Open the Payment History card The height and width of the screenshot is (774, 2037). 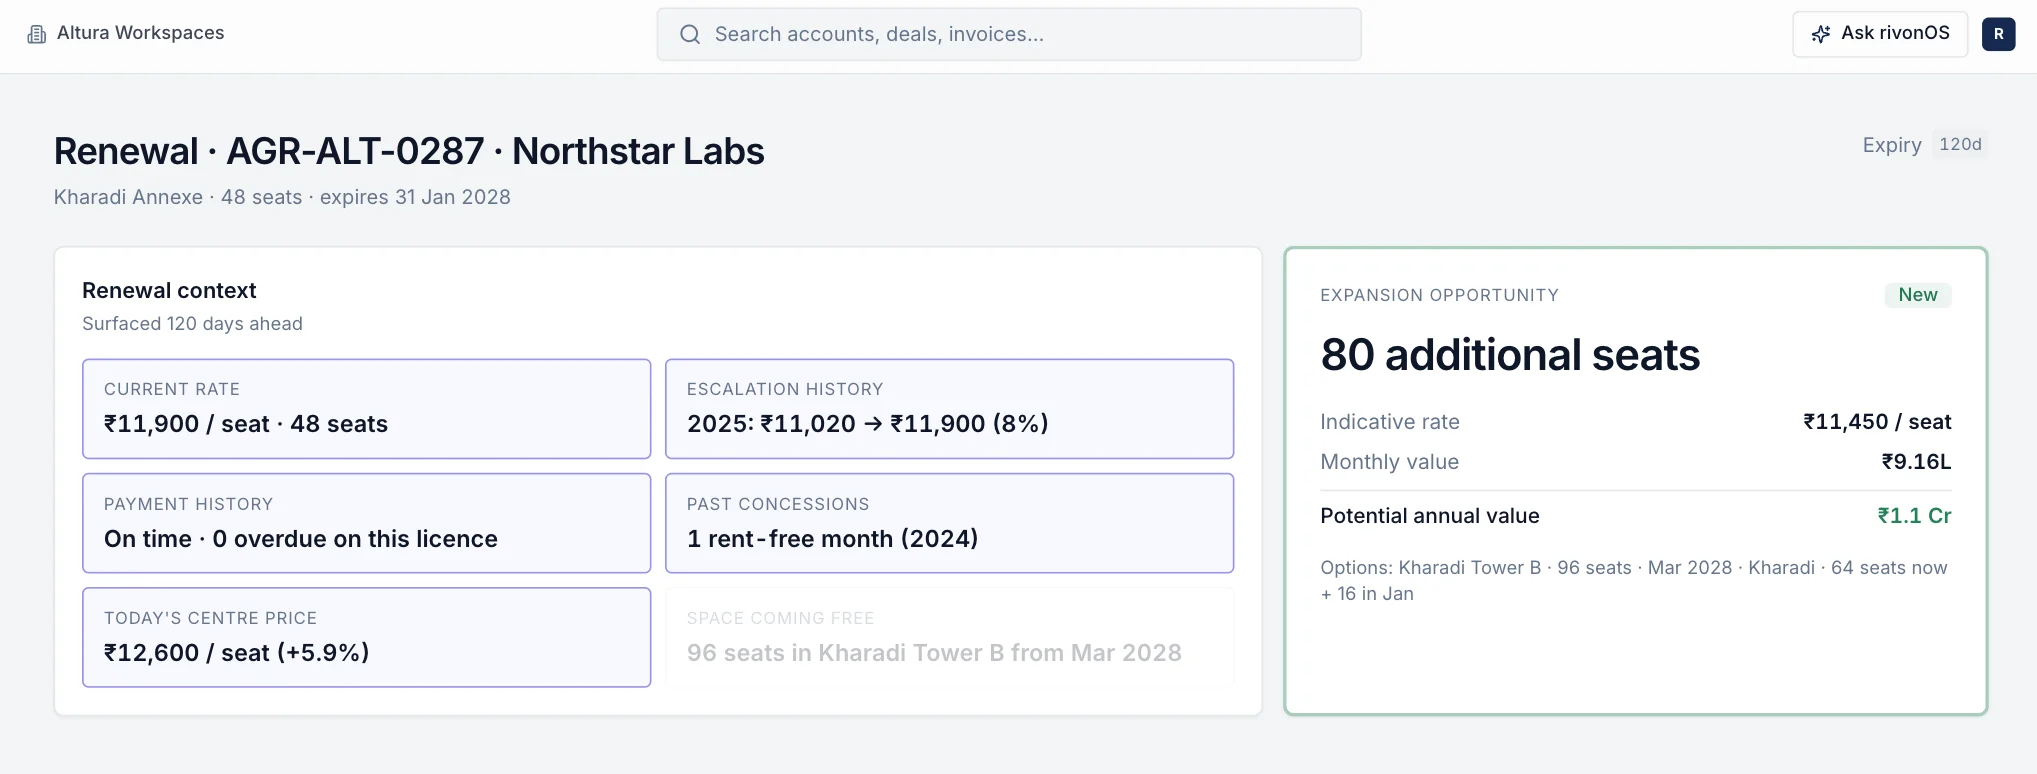(366, 523)
